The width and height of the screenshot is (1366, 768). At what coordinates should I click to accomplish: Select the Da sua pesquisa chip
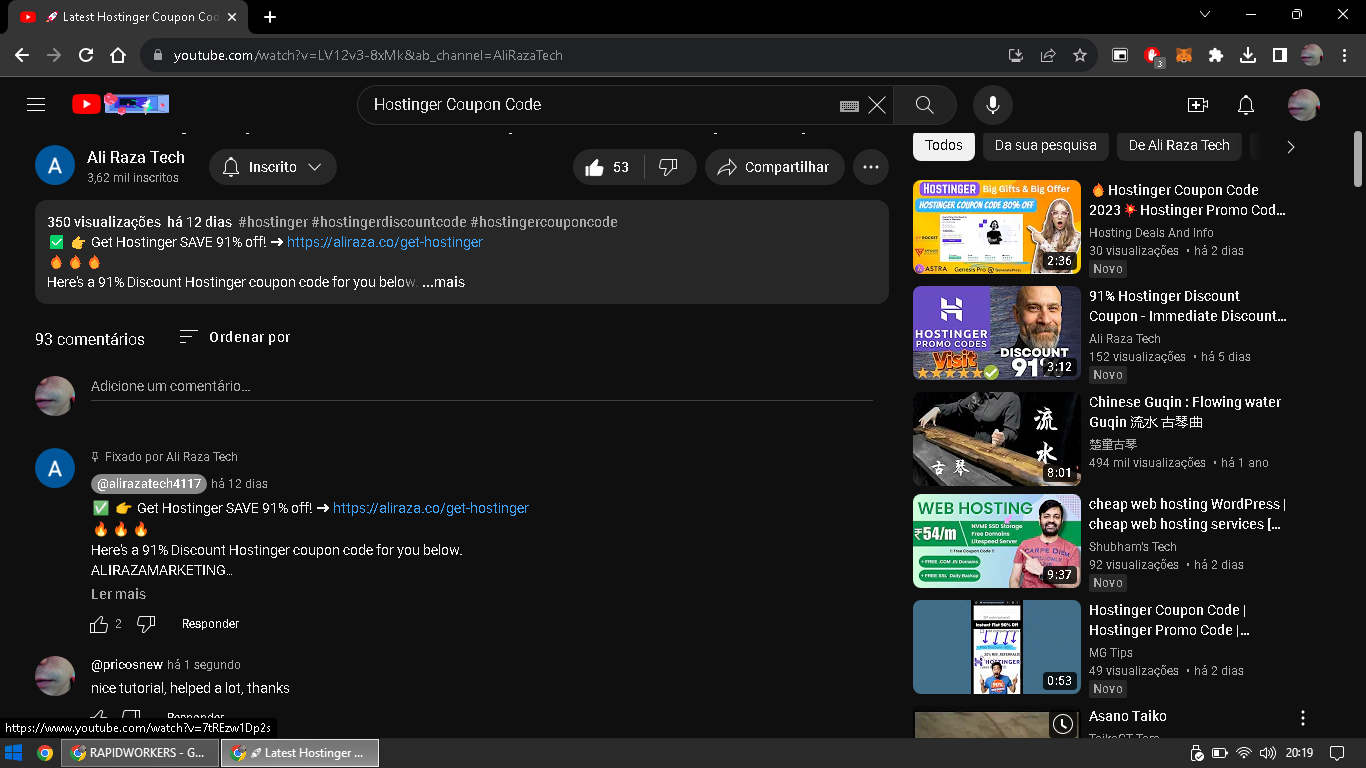(1046, 145)
